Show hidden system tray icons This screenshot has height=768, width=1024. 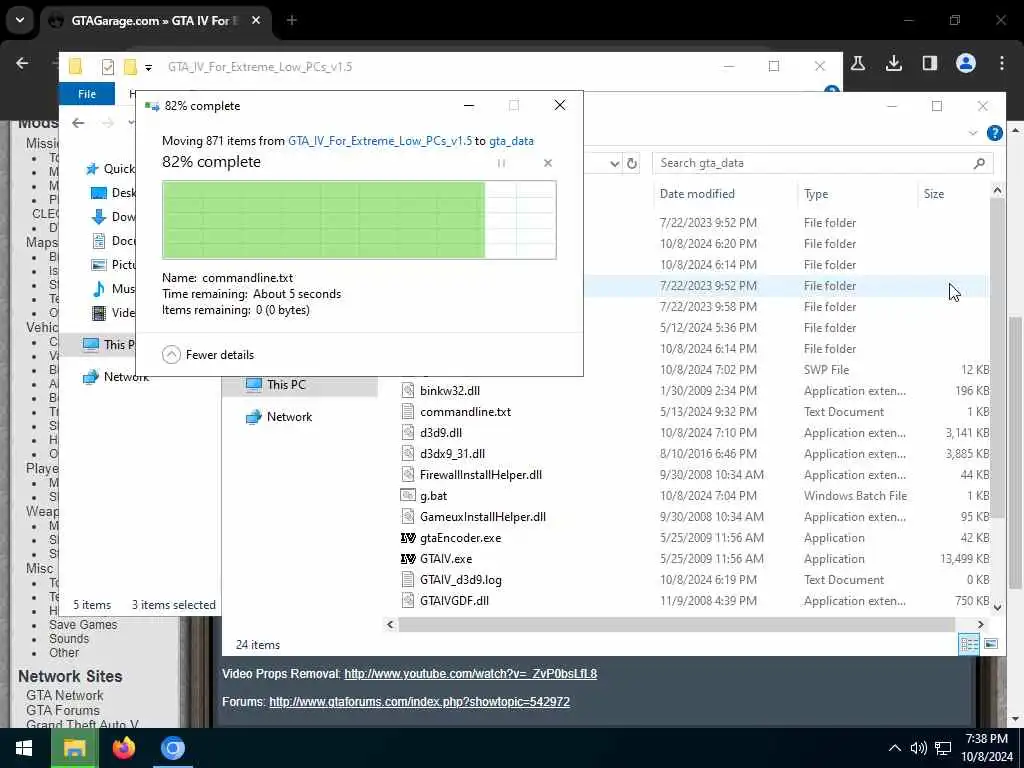(895, 748)
